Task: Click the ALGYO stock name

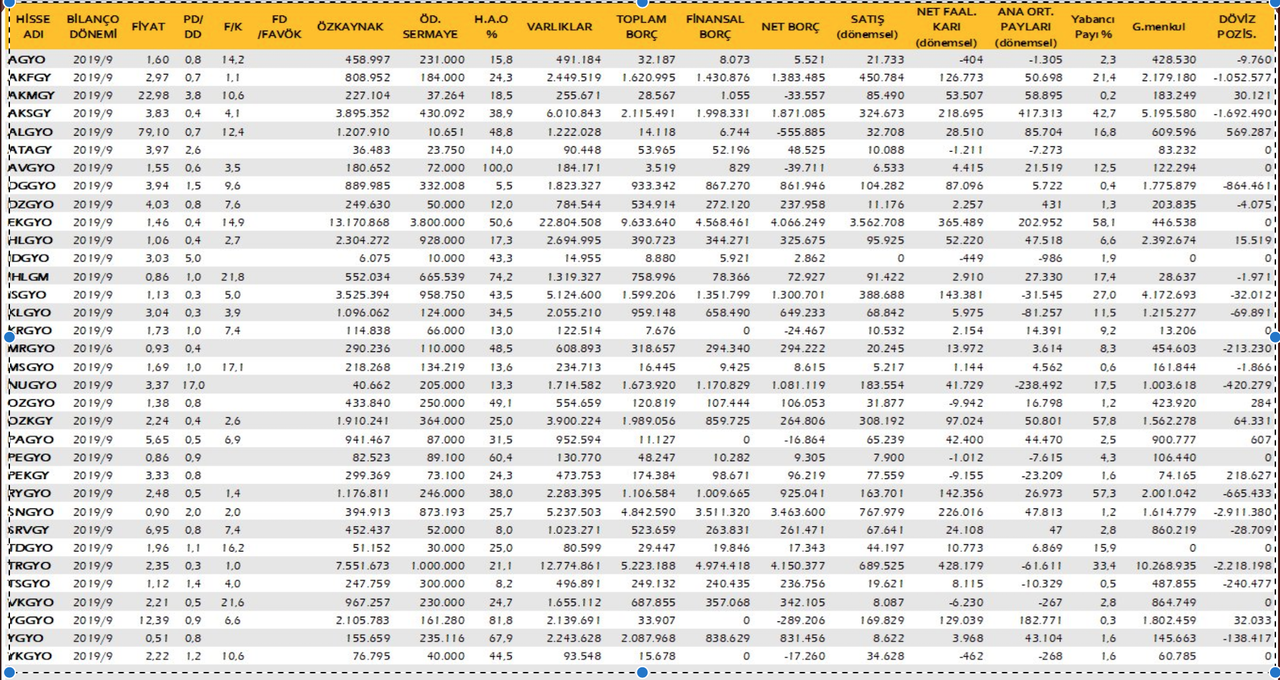Action: coord(30,132)
